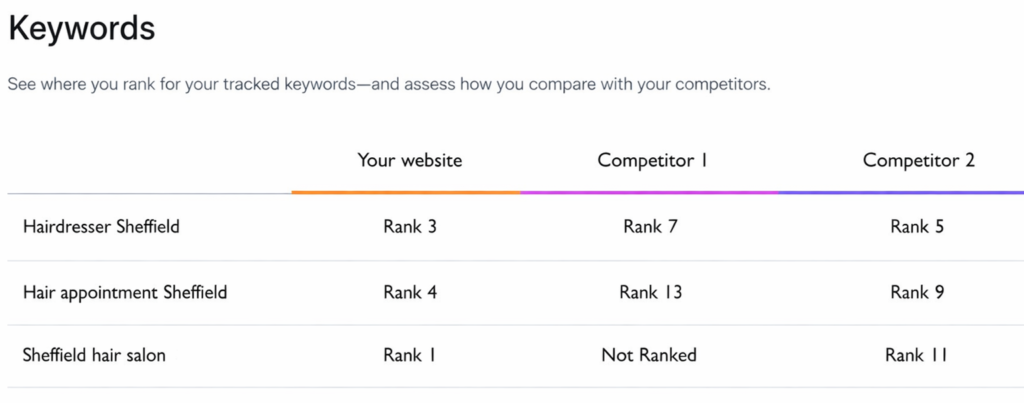1024x403 pixels.
Task: Click Rank 3 for Hairdresser Sheffield
Action: click(x=410, y=227)
